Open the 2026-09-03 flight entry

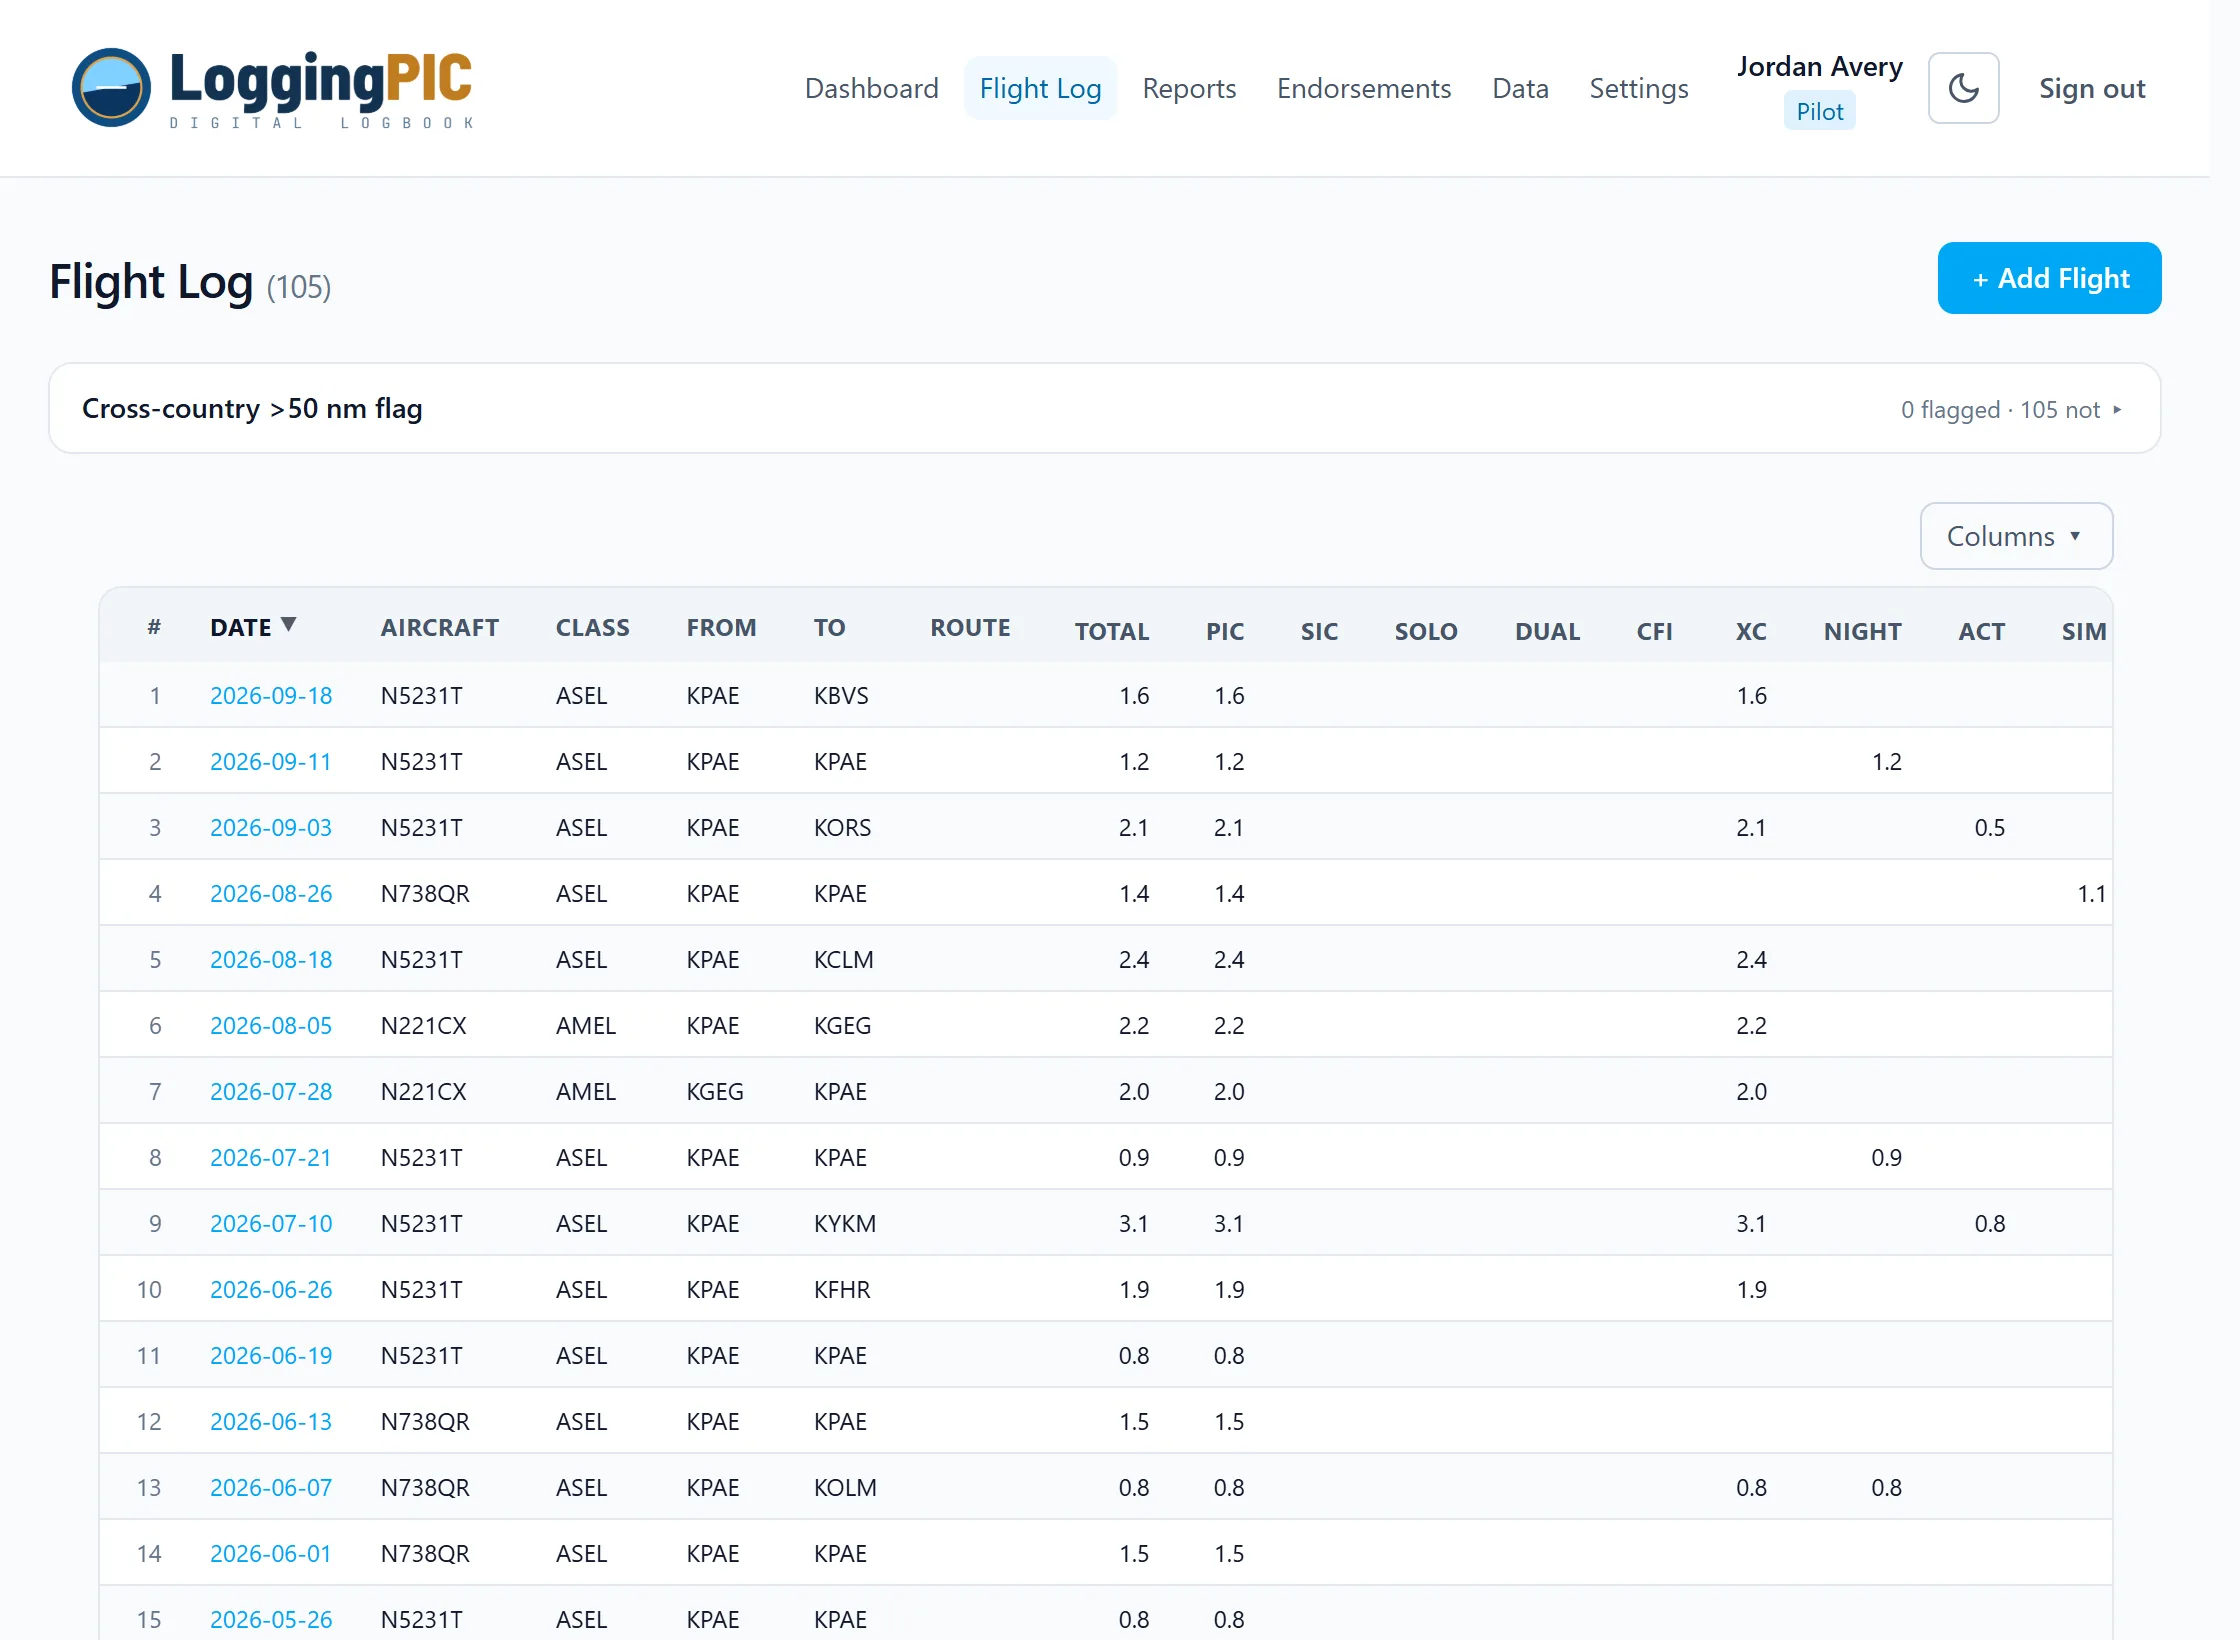point(270,827)
